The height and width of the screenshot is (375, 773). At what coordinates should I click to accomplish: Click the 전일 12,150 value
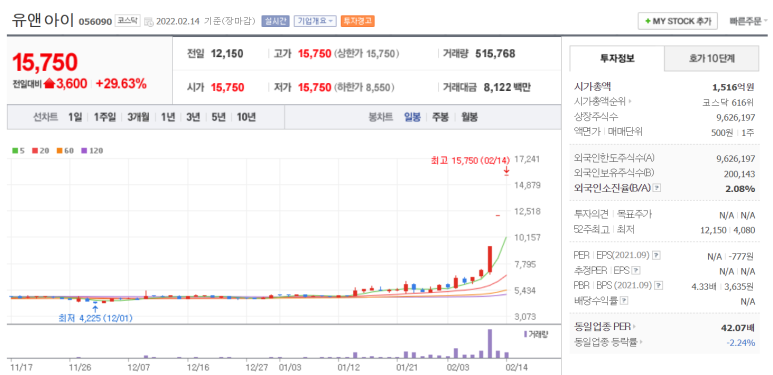point(227,54)
